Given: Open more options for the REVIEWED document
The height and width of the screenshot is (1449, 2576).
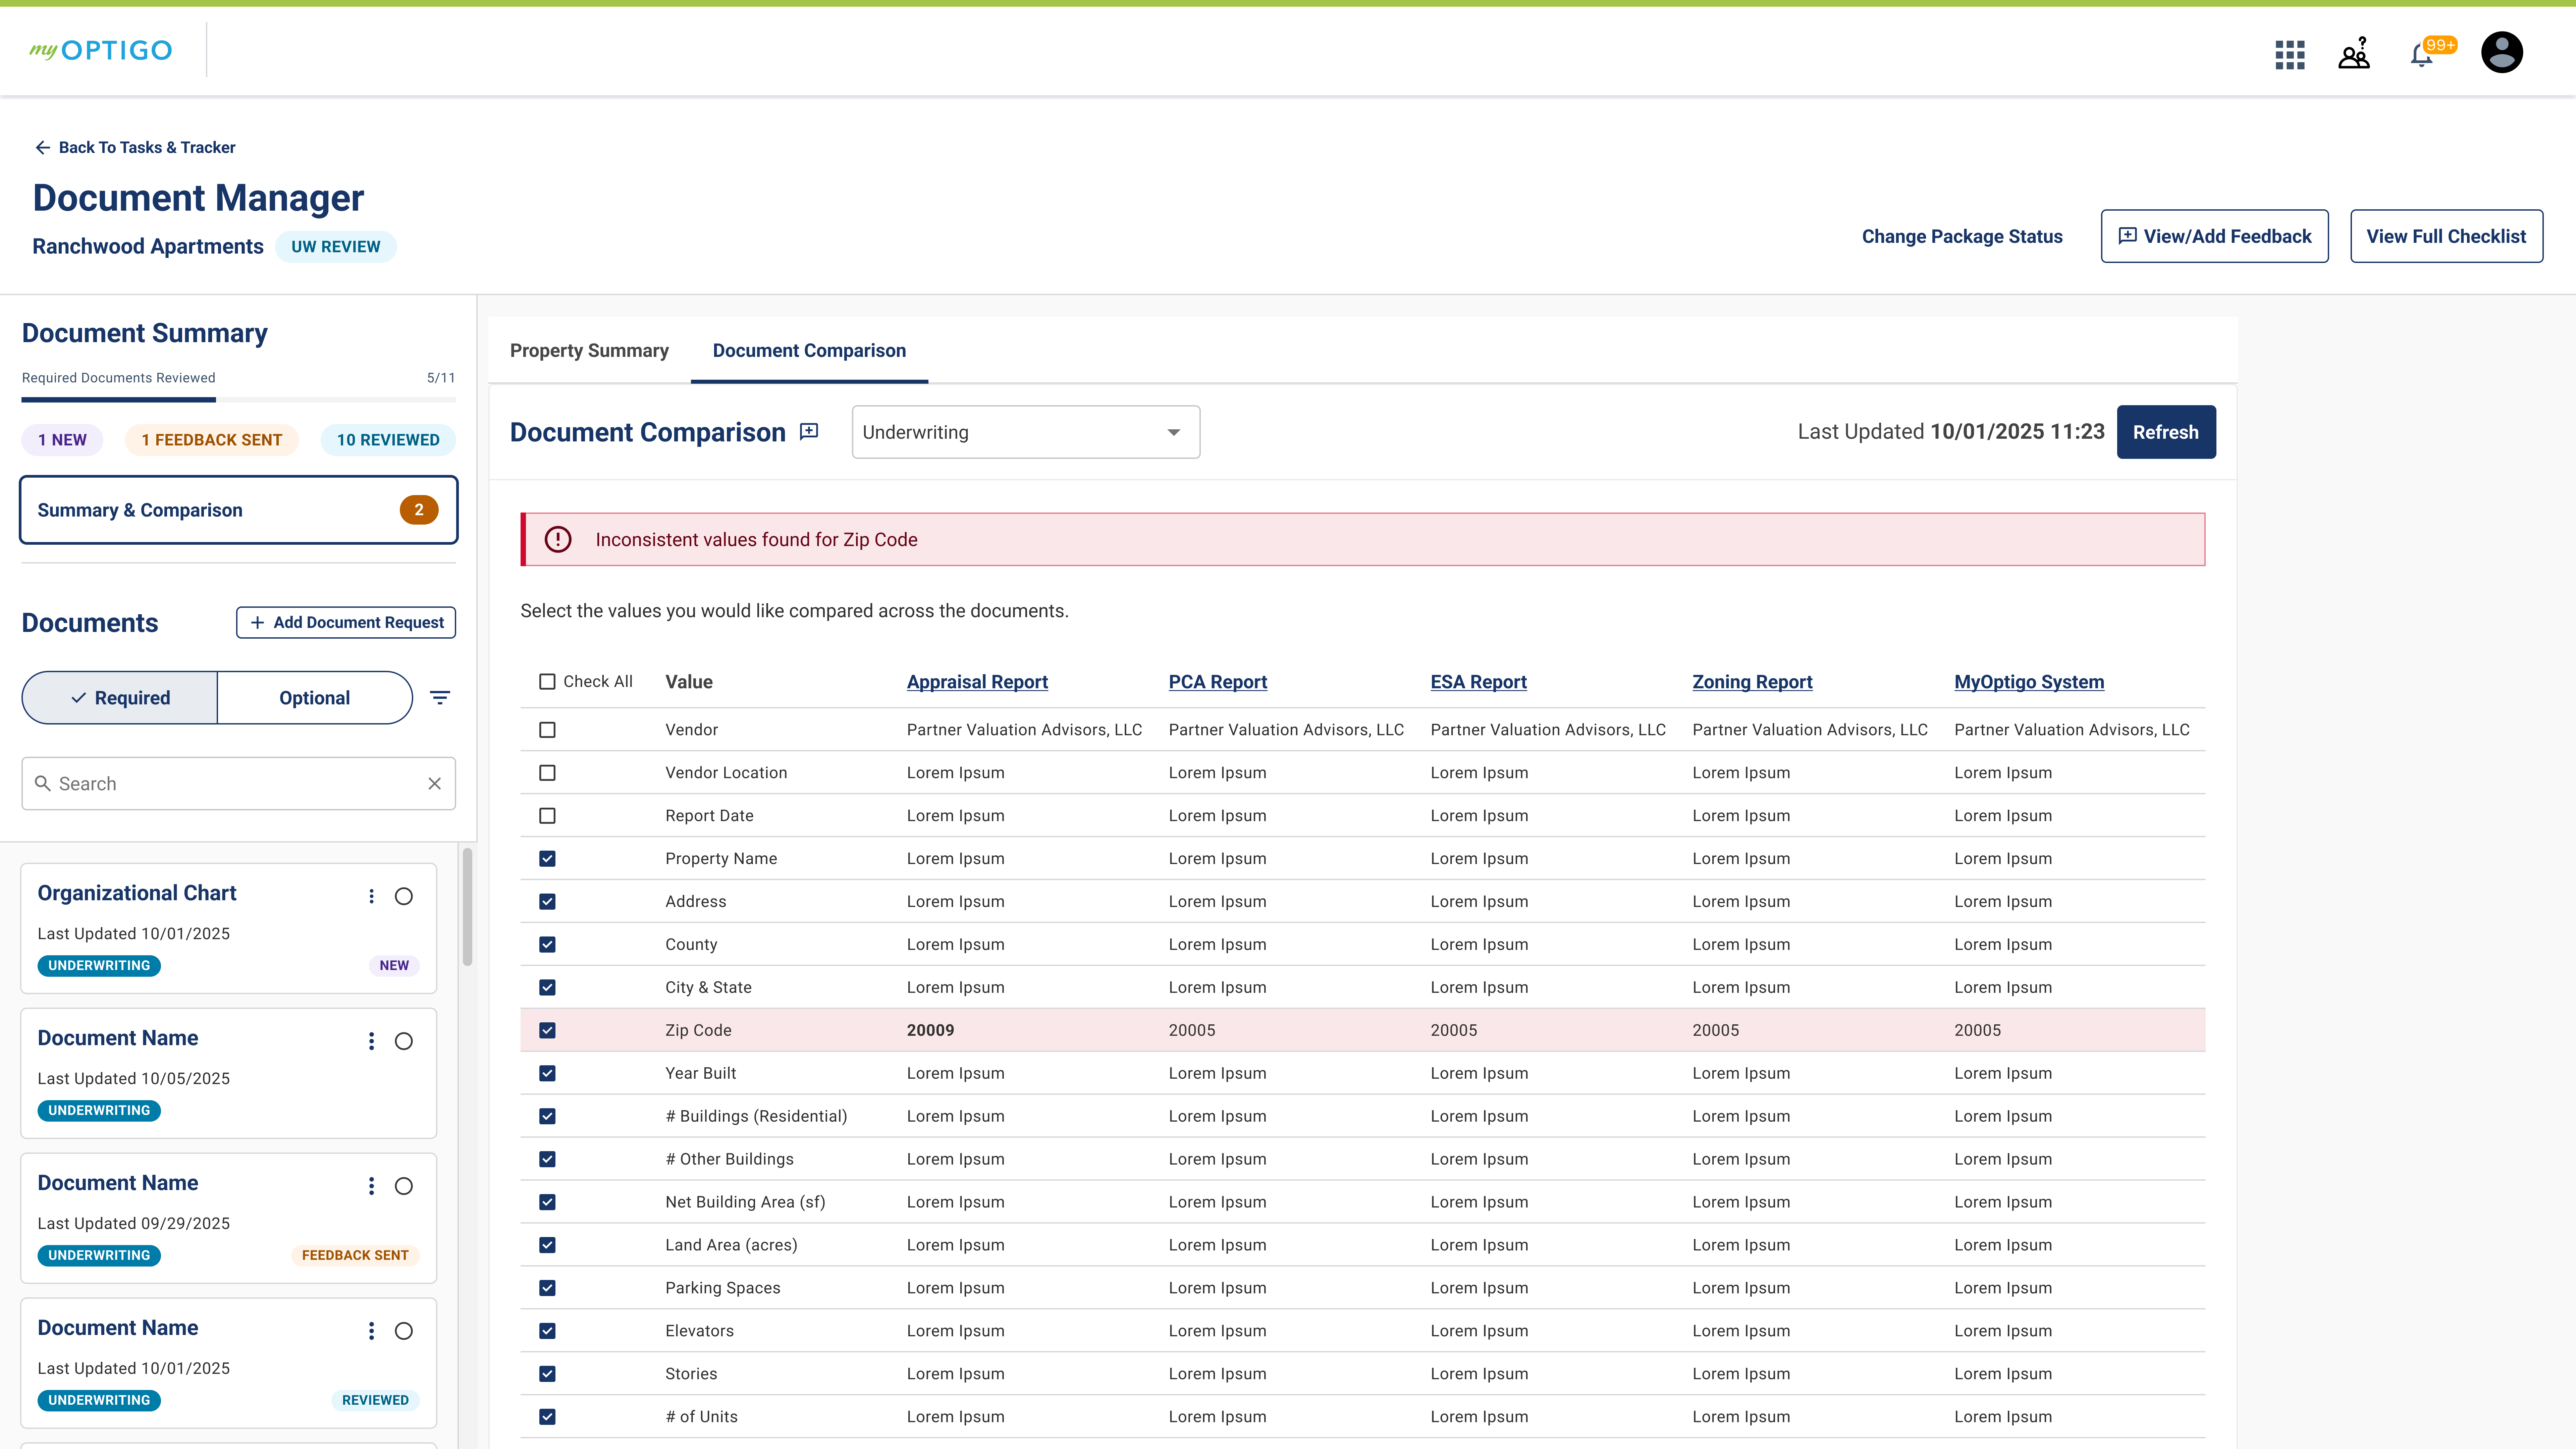Looking at the screenshot, I should (x=372, y=1331).
